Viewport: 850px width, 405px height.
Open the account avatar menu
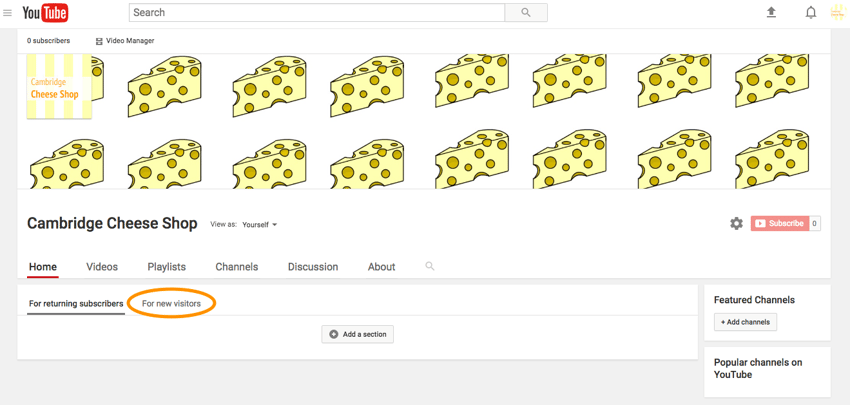838,12
